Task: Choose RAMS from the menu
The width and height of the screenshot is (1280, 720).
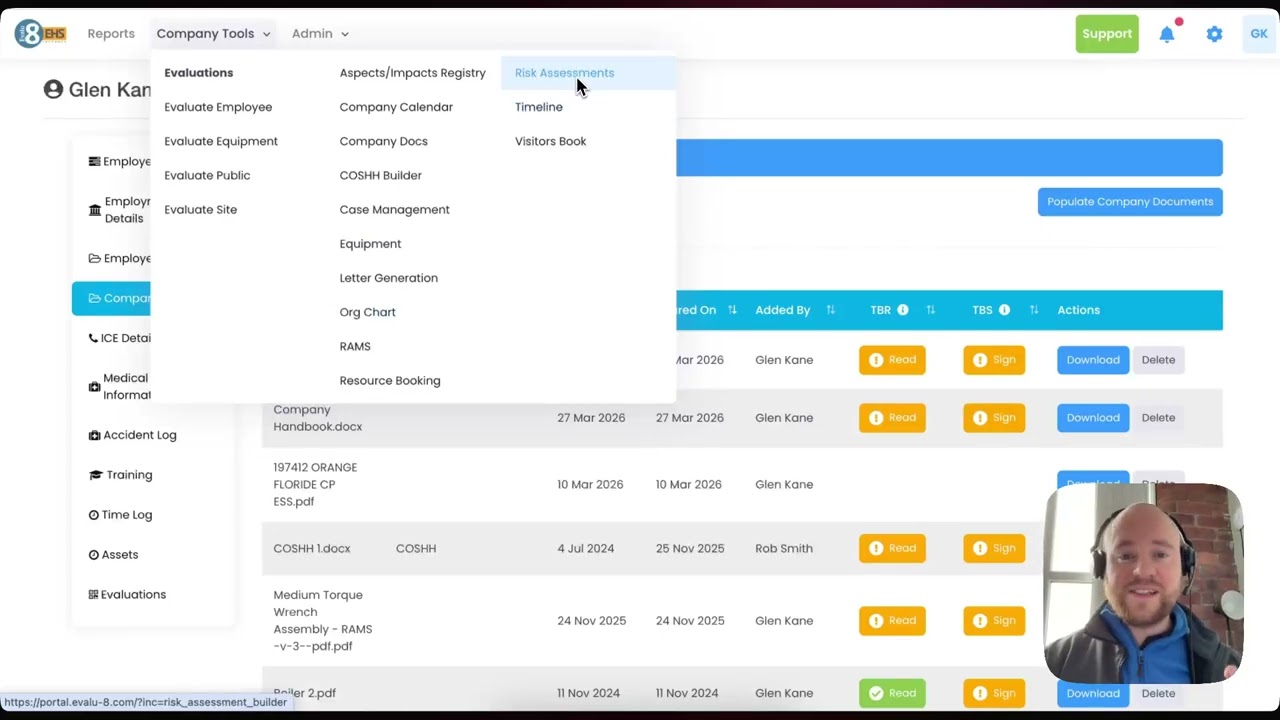Action: [355, 346]
